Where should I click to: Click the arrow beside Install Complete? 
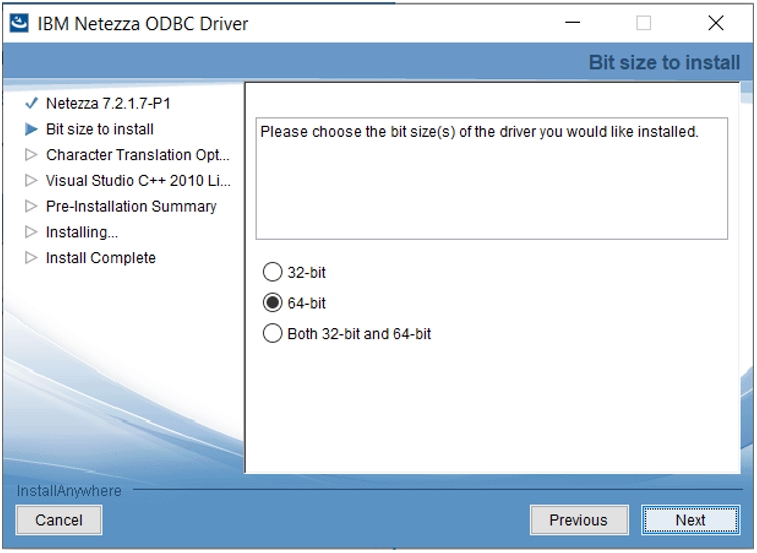[31, 257]
